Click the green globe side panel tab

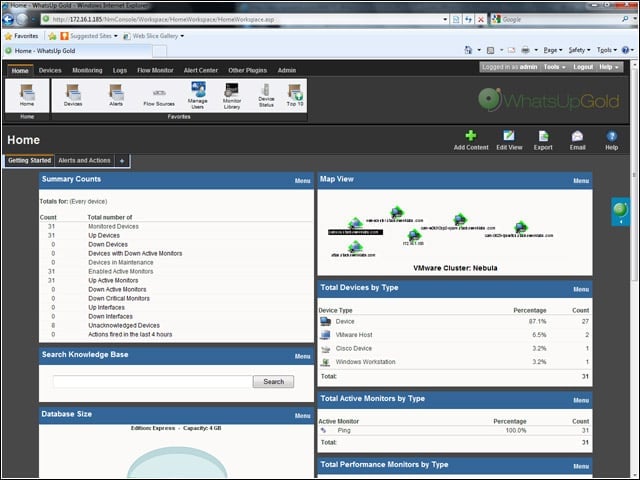[x=620, y=211]
